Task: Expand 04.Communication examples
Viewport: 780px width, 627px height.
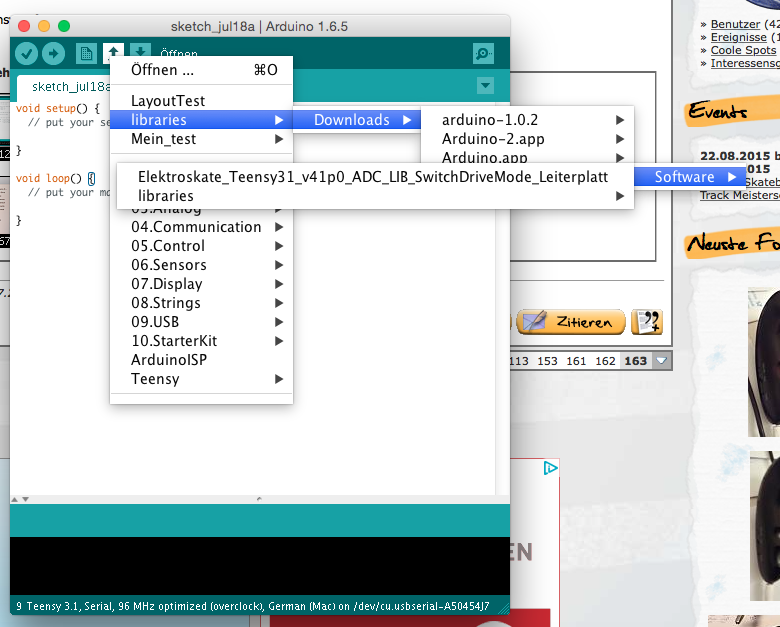Action: pyautogui.click(x=201, y=227)
